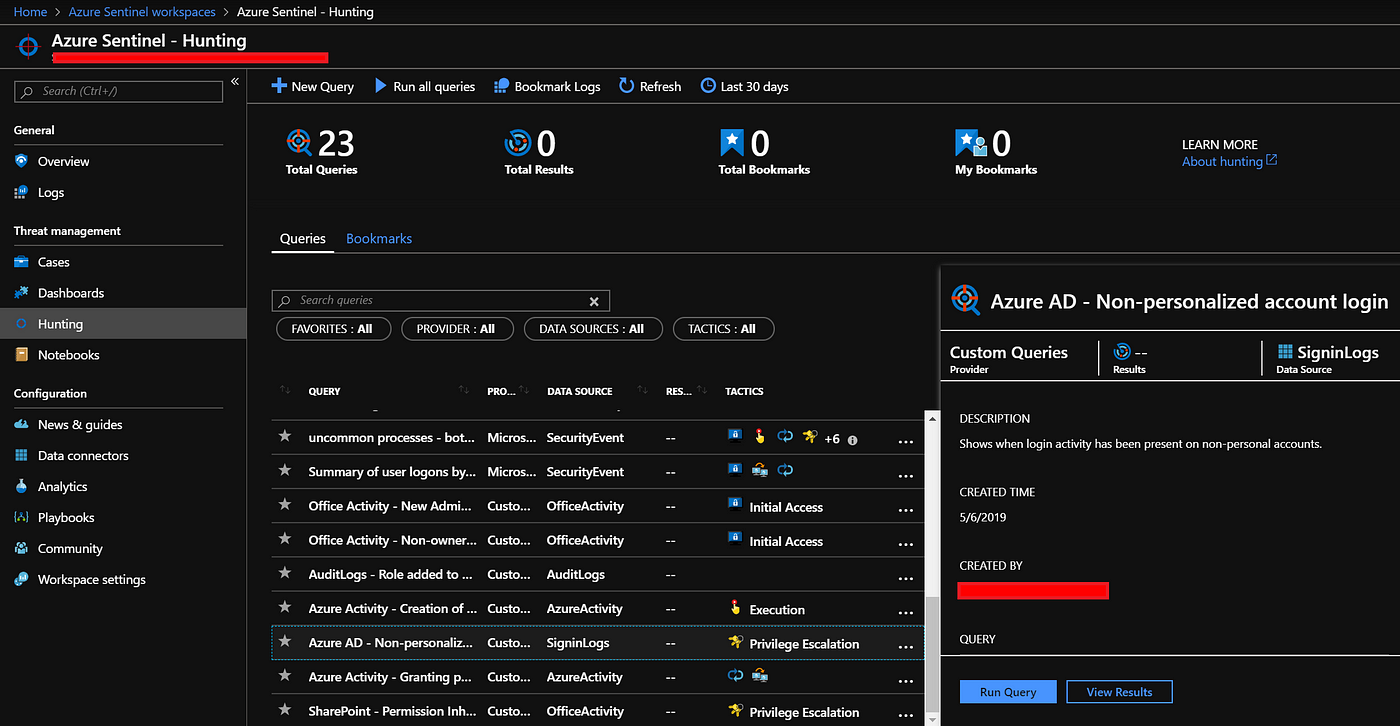Go to Azure Sentinel workspaces breadcrumb
1400x726 pixels.
click(x=142, y=12)
